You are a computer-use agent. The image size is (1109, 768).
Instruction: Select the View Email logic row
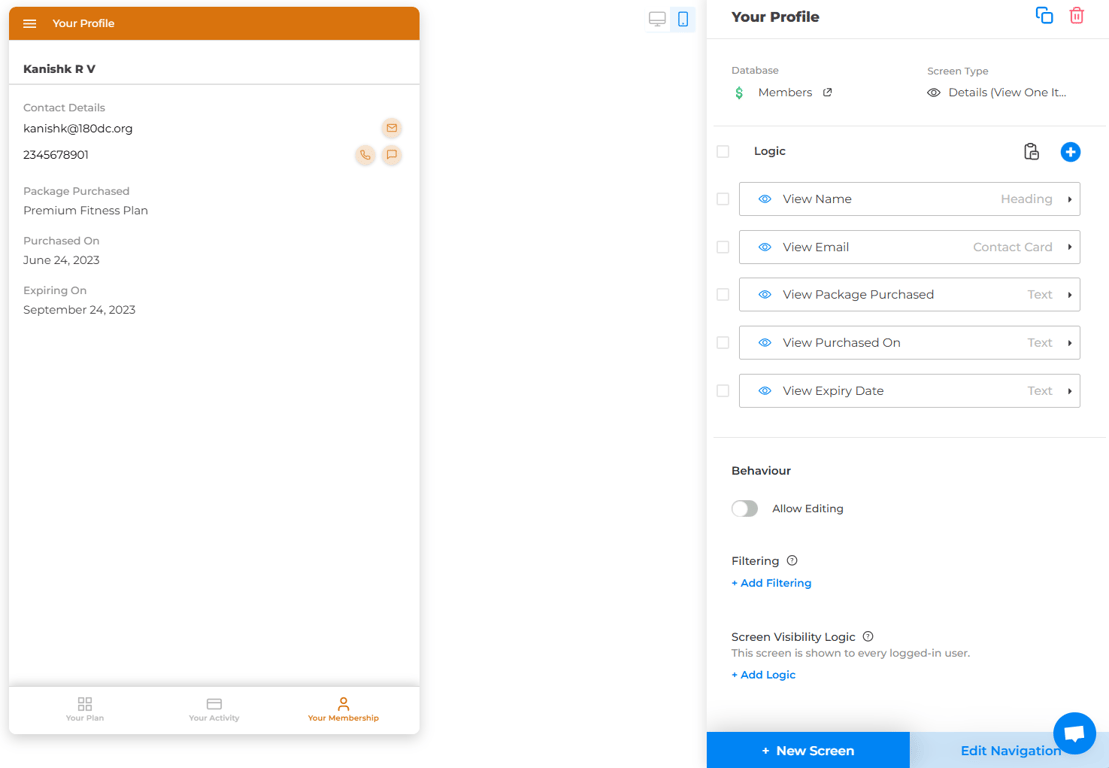point(910,248)
